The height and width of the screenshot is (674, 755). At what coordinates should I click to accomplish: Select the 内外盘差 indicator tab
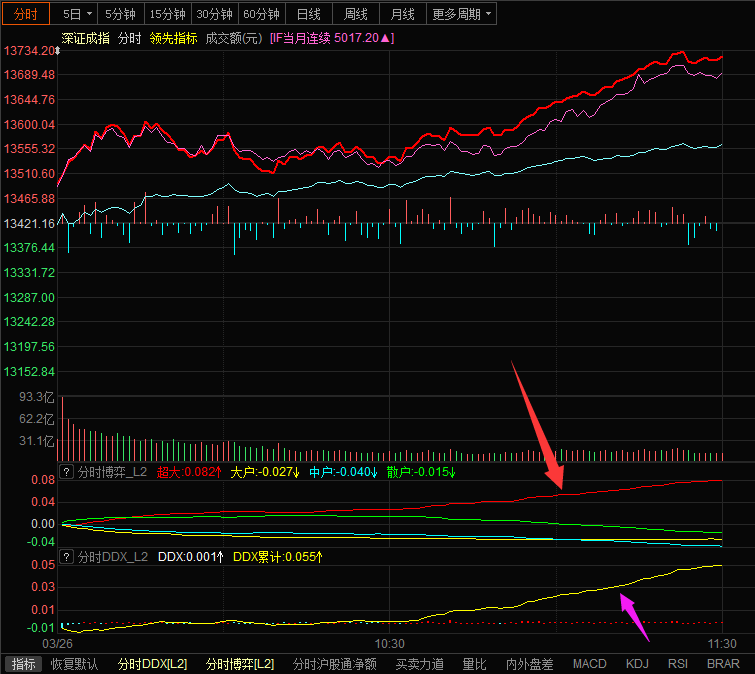529,664
